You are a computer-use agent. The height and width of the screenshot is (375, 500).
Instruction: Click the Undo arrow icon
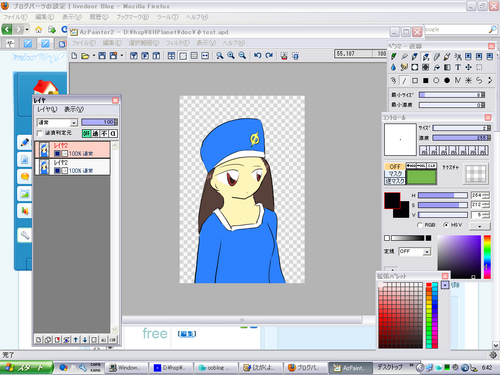(x=258, y=56)
